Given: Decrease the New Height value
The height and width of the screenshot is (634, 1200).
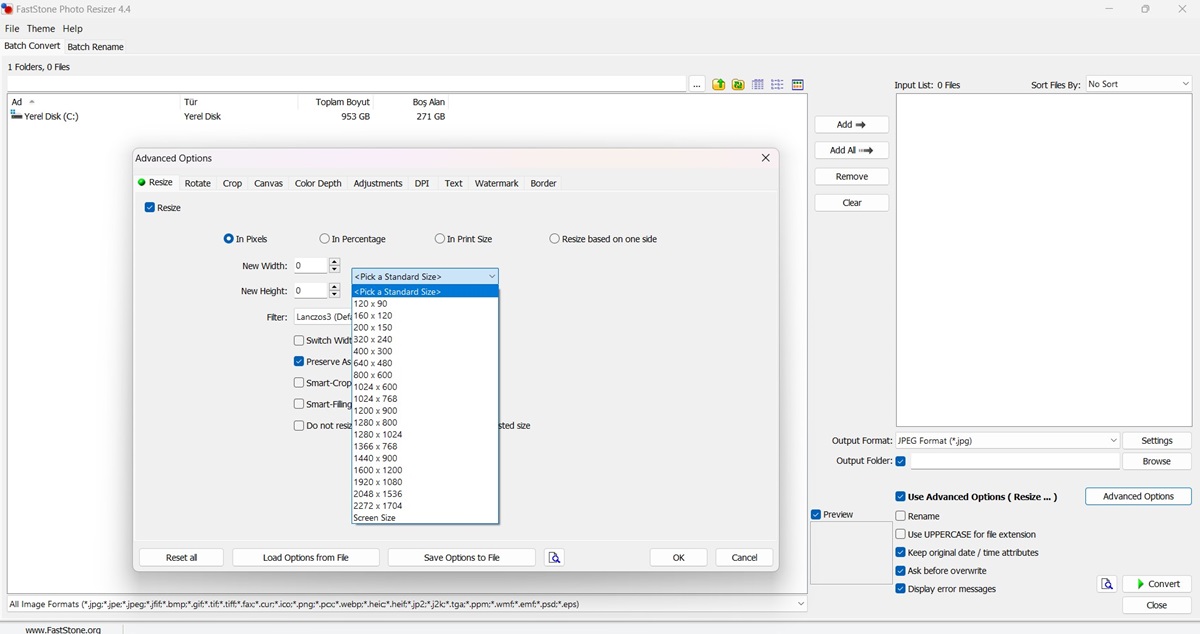Looking at the screenshot, I should click(x=334, y=295).
